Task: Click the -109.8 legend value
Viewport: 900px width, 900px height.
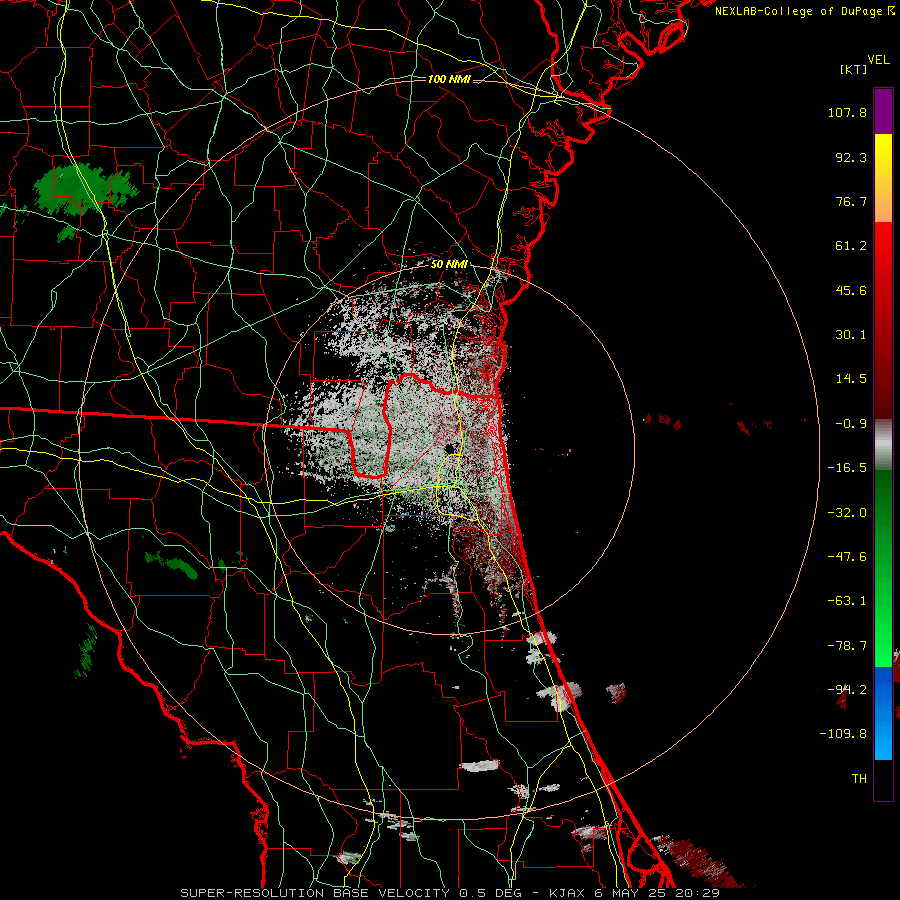Action: click(x=843, y=734)
